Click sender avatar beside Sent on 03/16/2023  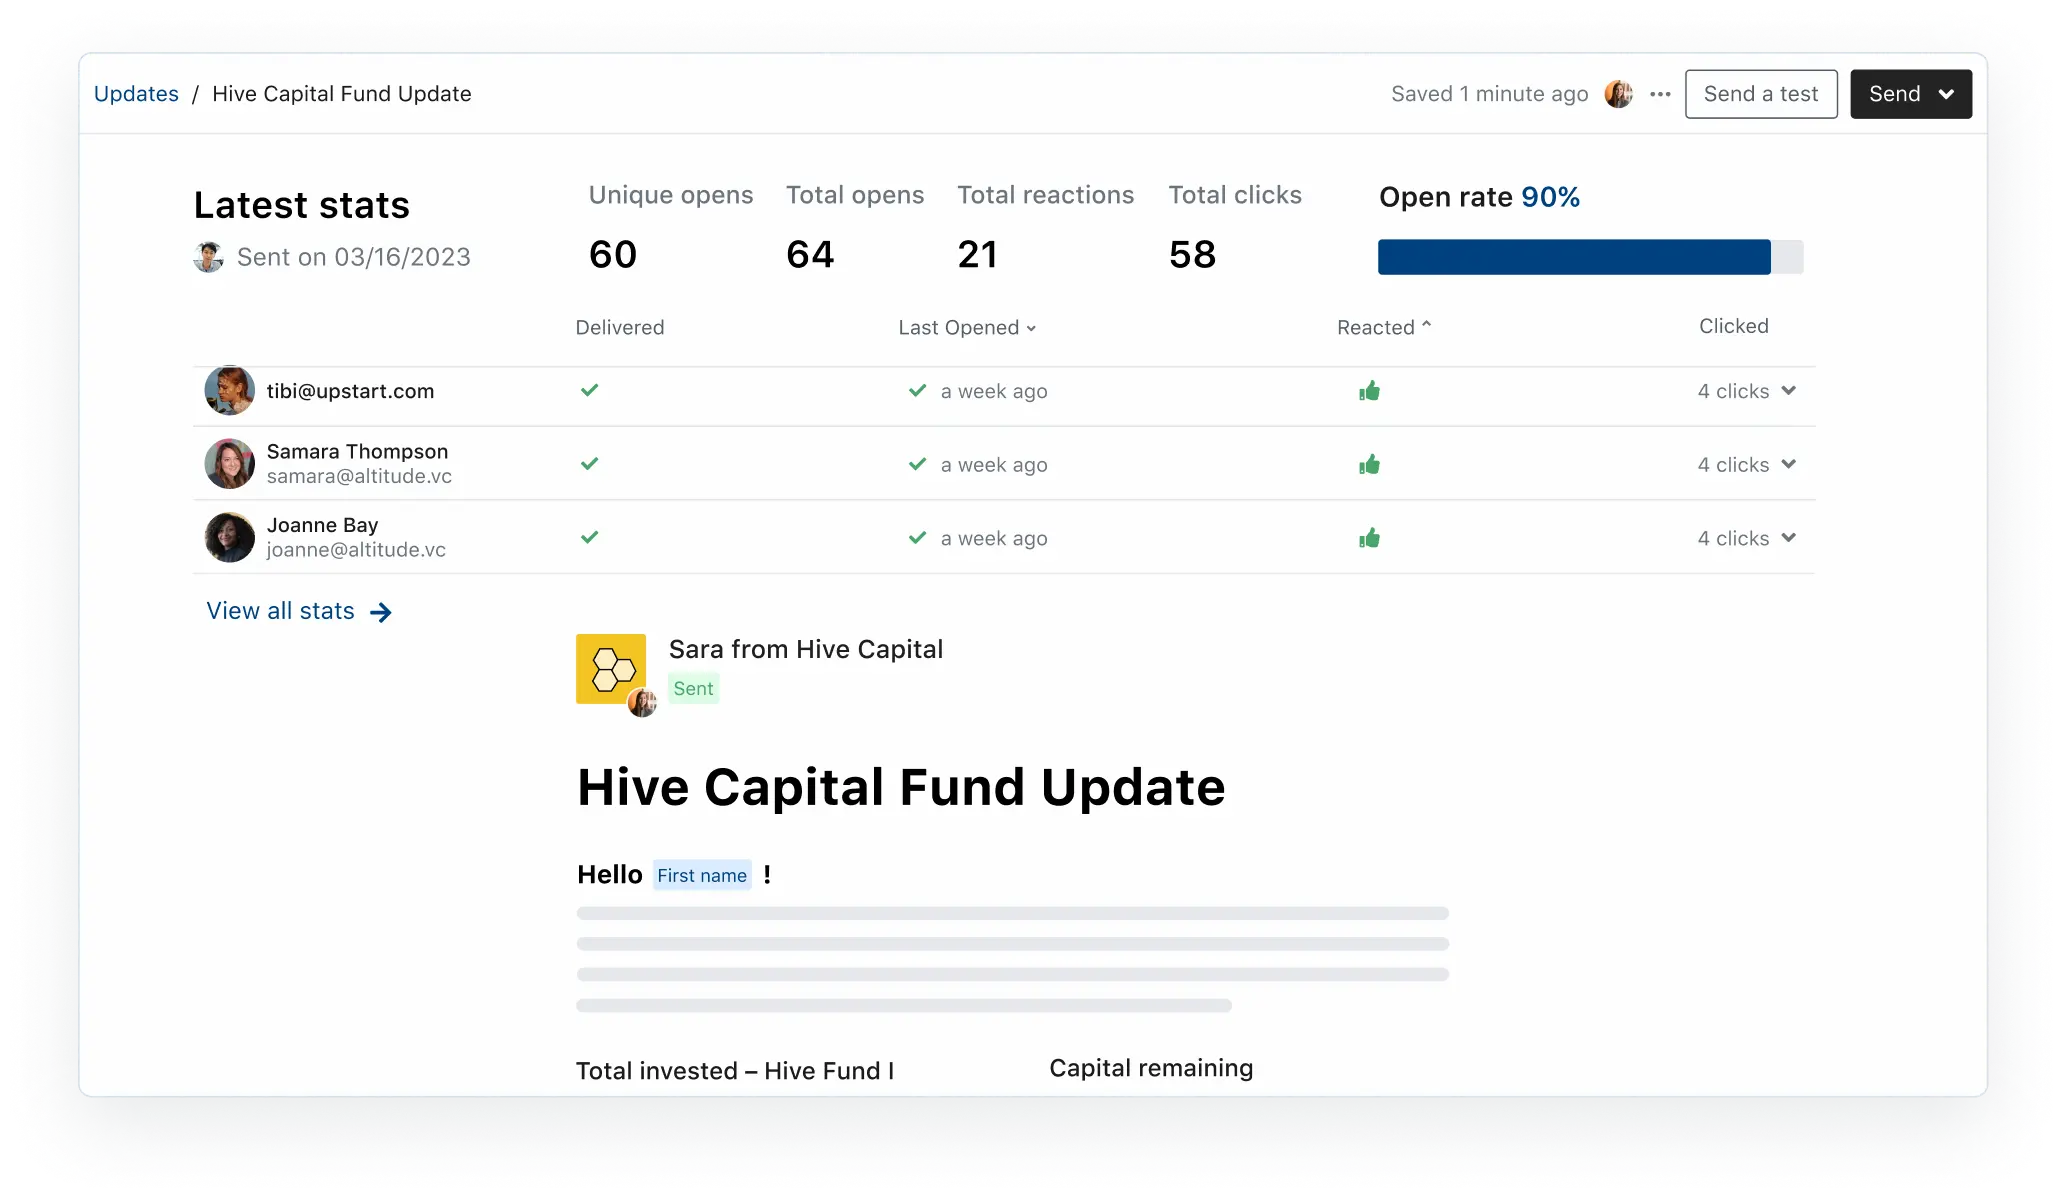208,257
